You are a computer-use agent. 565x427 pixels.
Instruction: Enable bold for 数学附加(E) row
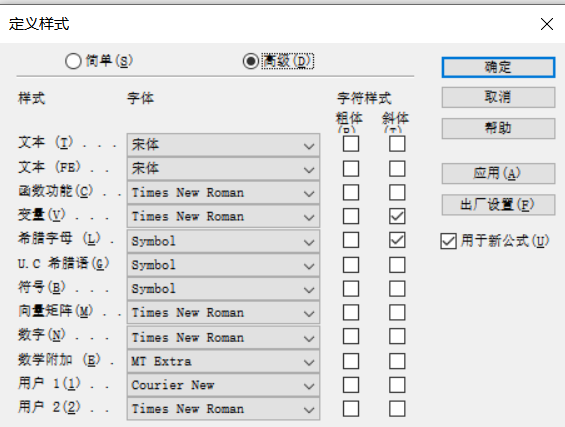(351, 361)
